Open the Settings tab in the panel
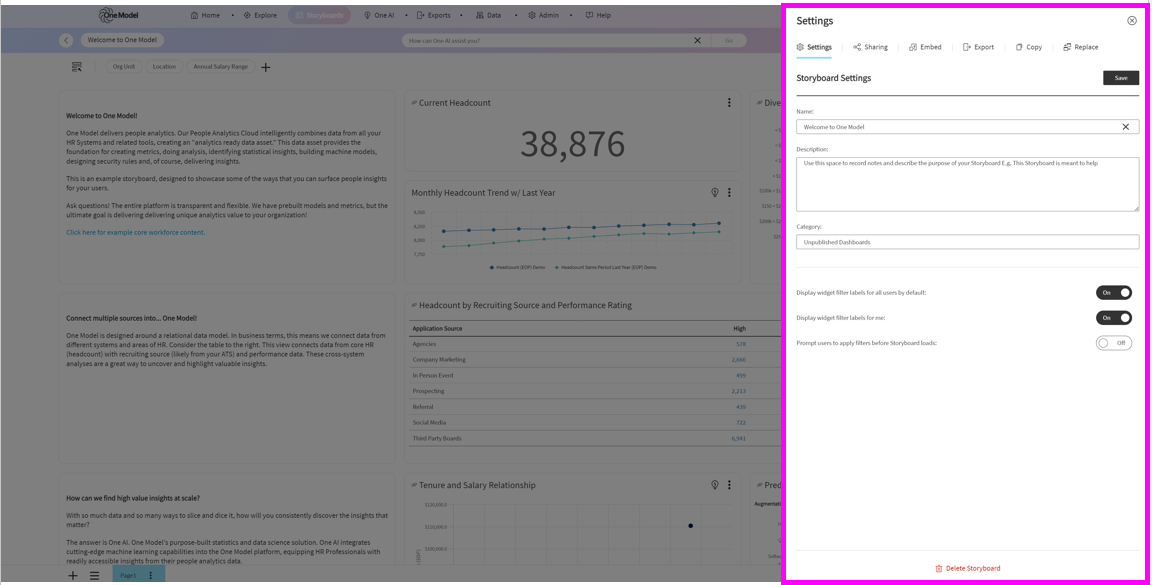 pos(814,47)
